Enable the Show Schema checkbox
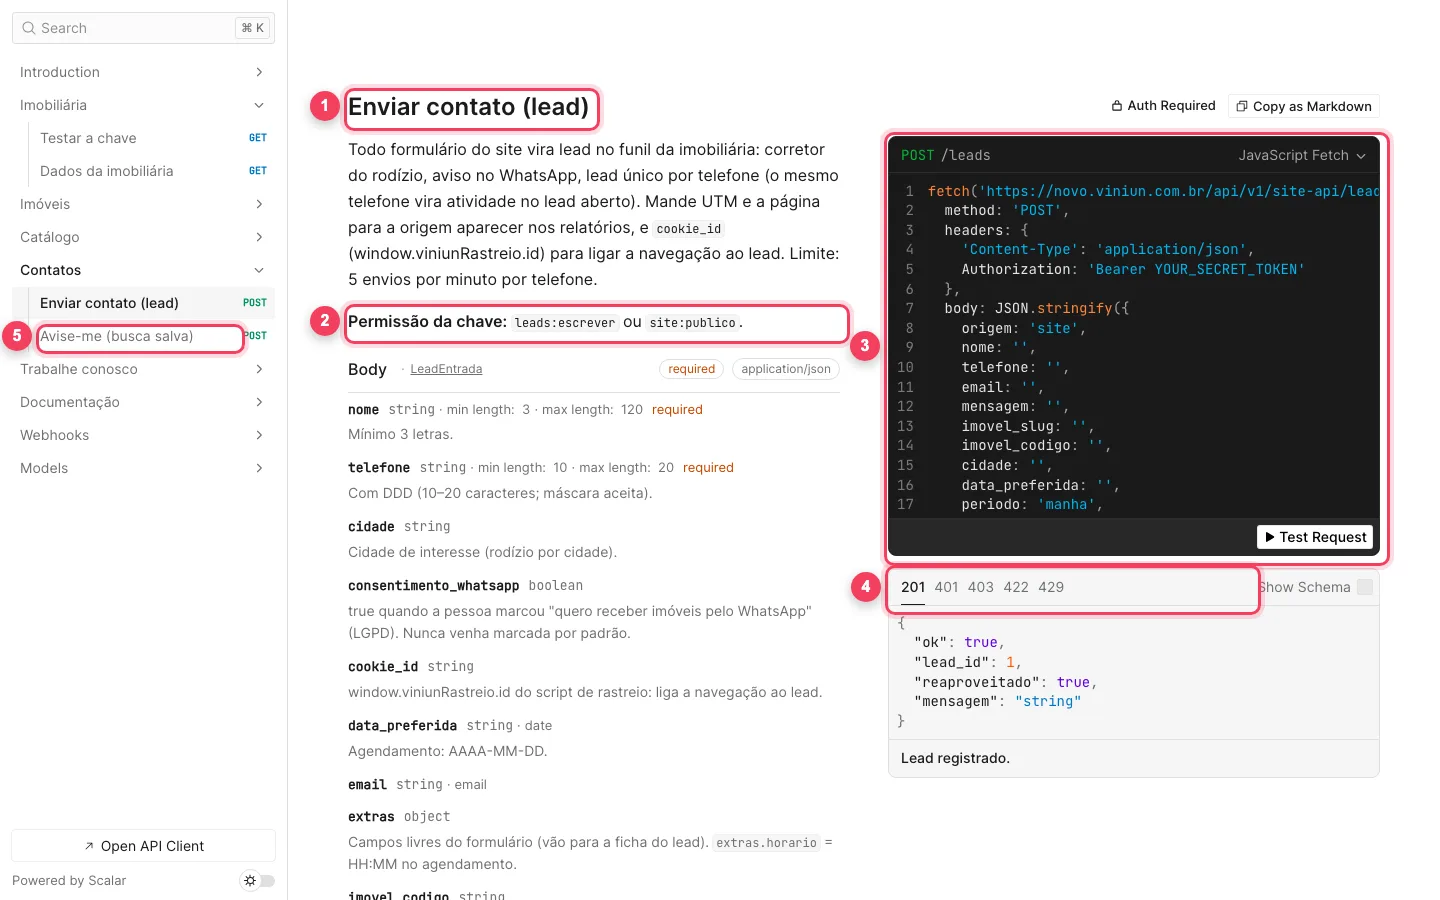 [1365, 587]
